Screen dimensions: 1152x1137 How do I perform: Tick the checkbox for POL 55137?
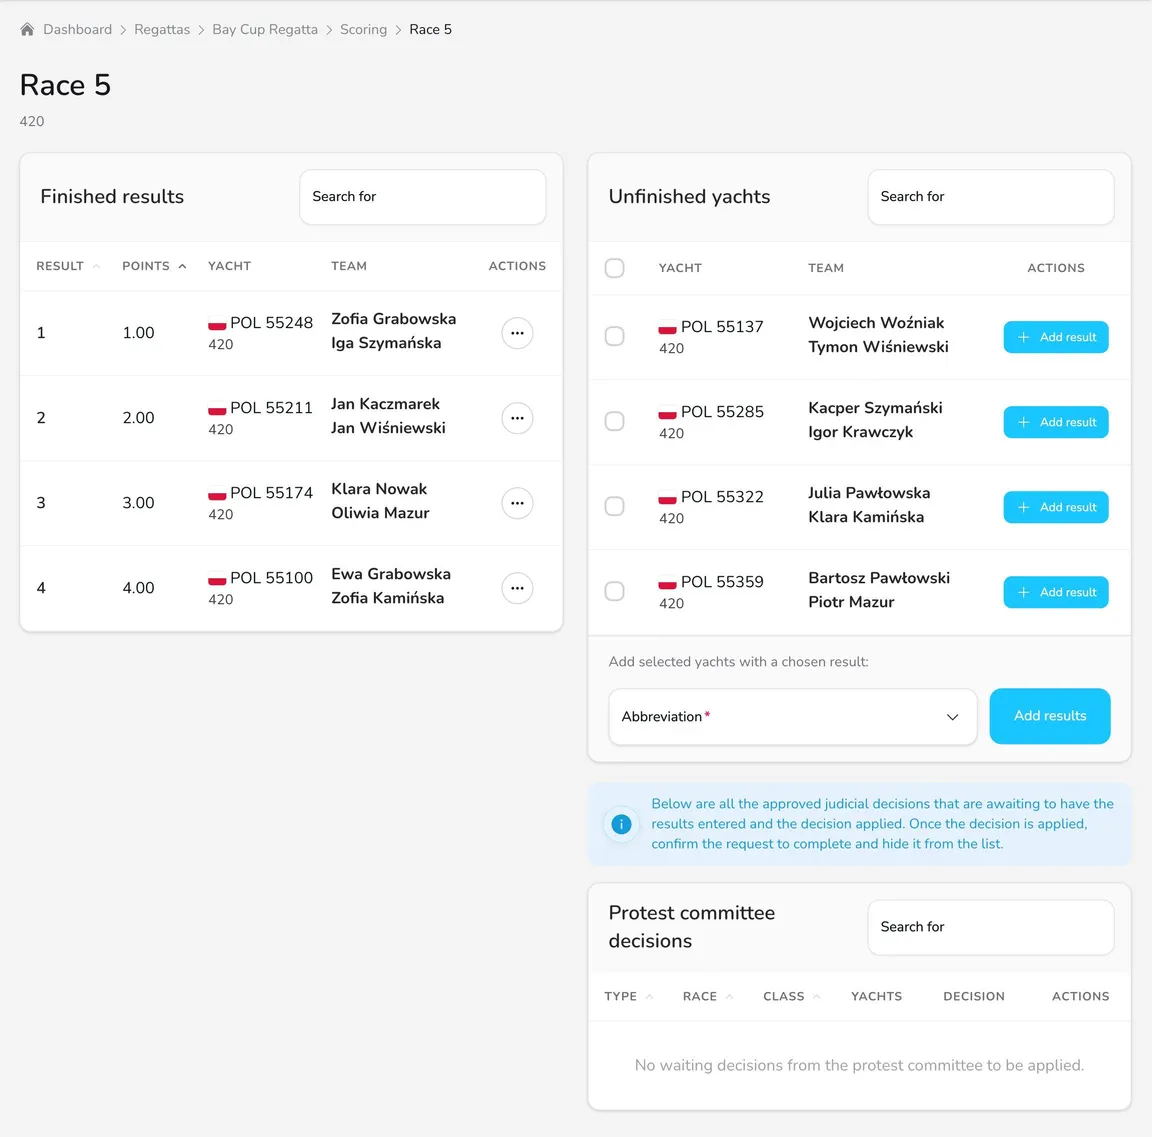(614, 336)
